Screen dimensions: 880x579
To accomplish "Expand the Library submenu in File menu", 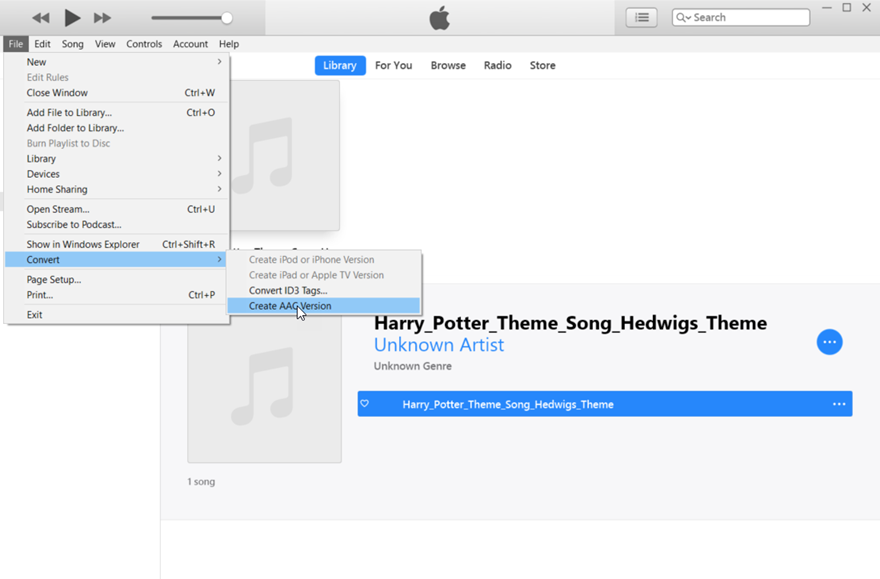I will (x=117, y=159).
